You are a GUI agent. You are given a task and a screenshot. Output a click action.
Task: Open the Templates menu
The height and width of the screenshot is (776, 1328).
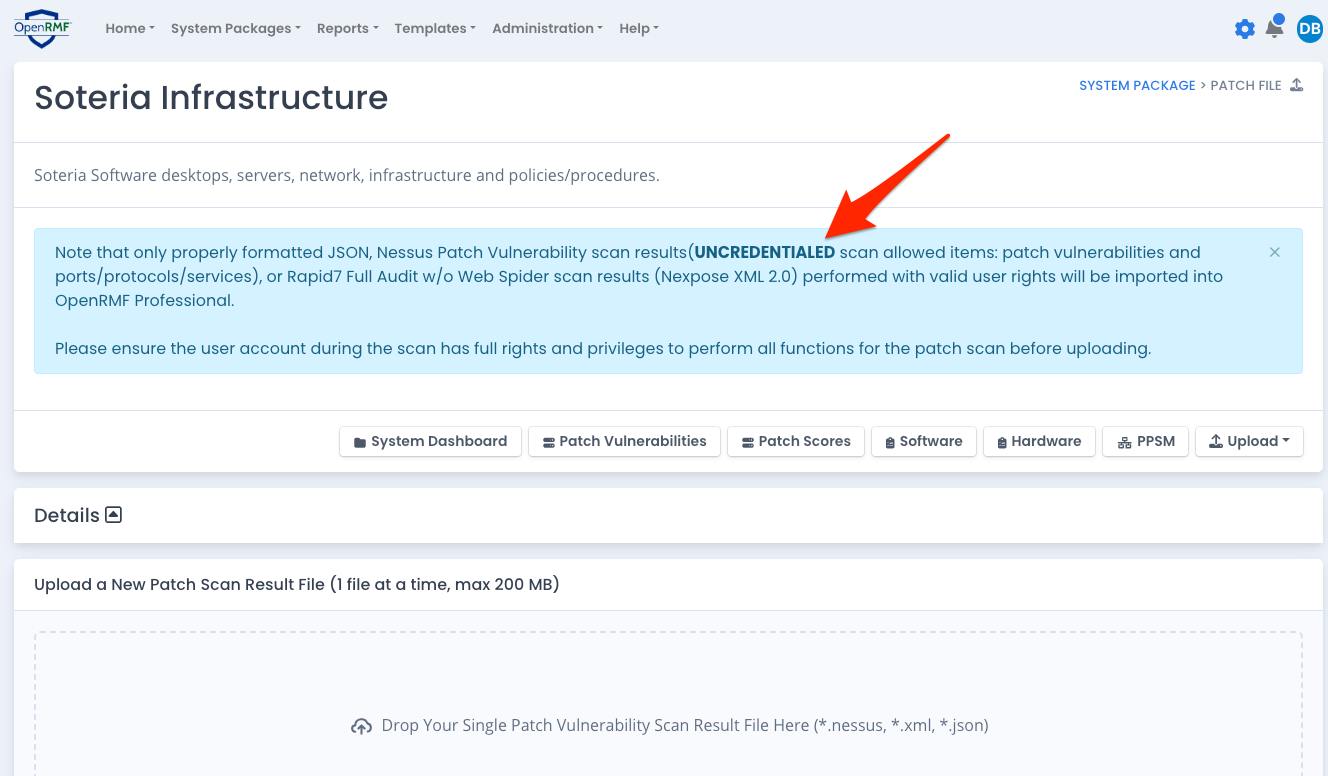(x=435, y=28)
